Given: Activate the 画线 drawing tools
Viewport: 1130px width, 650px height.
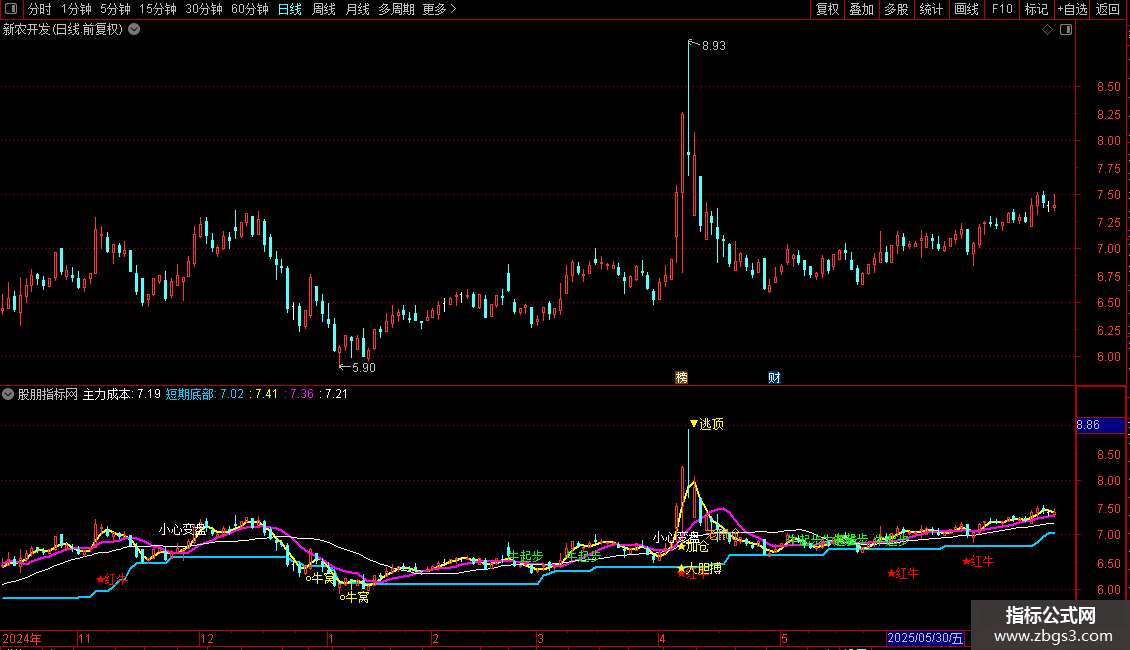Looking at the screenshot, I should (x=966, y=9).
